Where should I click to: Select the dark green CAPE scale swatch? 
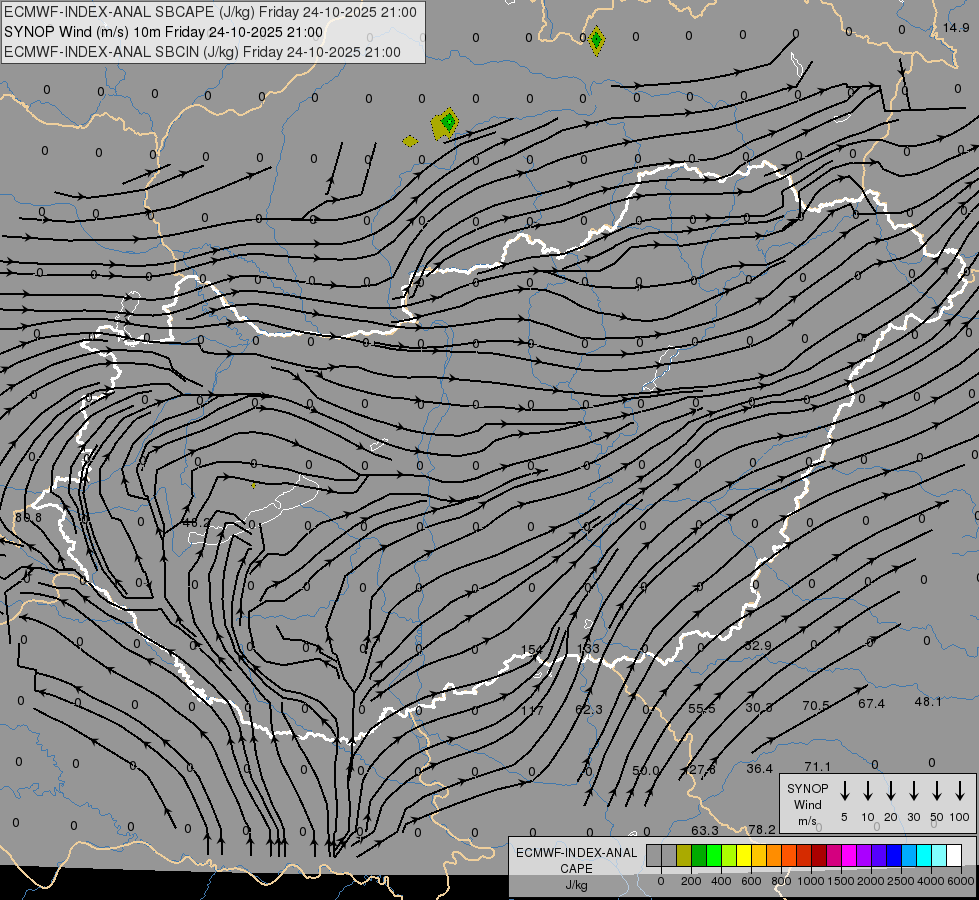pyautogui.click(x=699, y=855)
